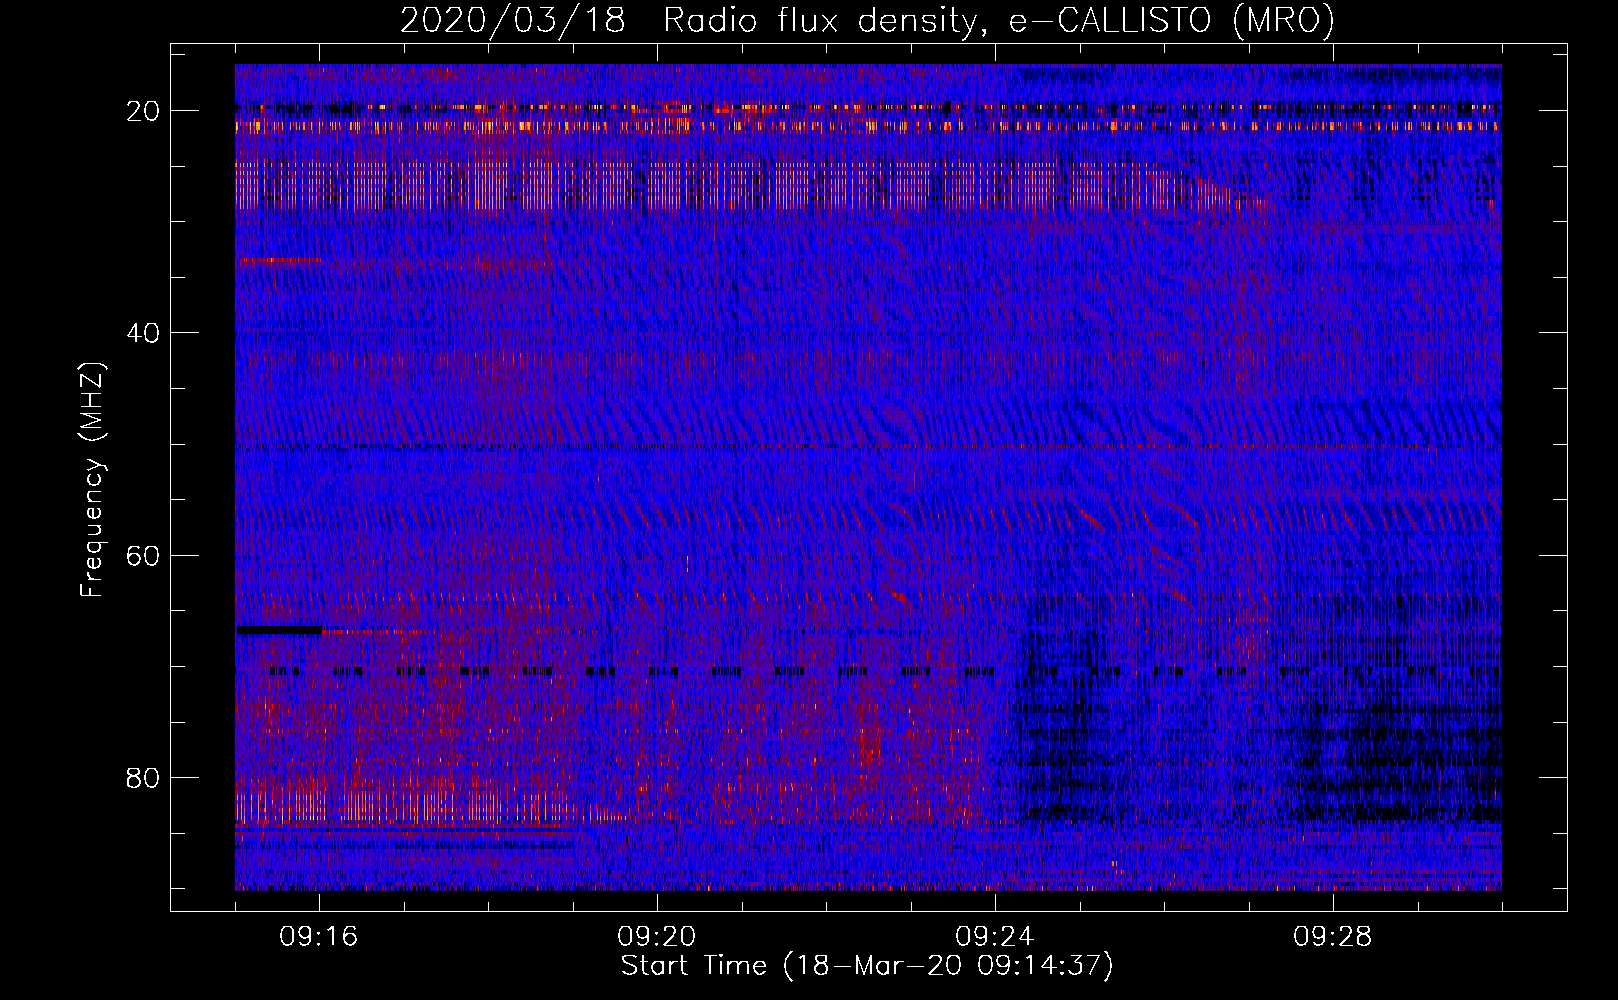Click the 20 frequency tick label
Screen dimensions: 1618x1000
[144, 110]
